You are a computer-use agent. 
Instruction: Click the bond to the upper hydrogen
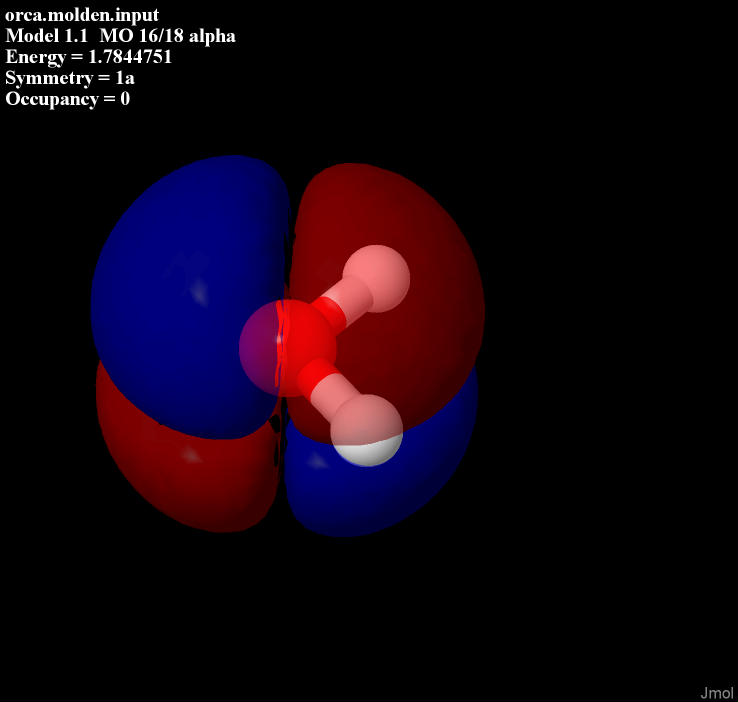pyautogui.click(x=340, y=305)
